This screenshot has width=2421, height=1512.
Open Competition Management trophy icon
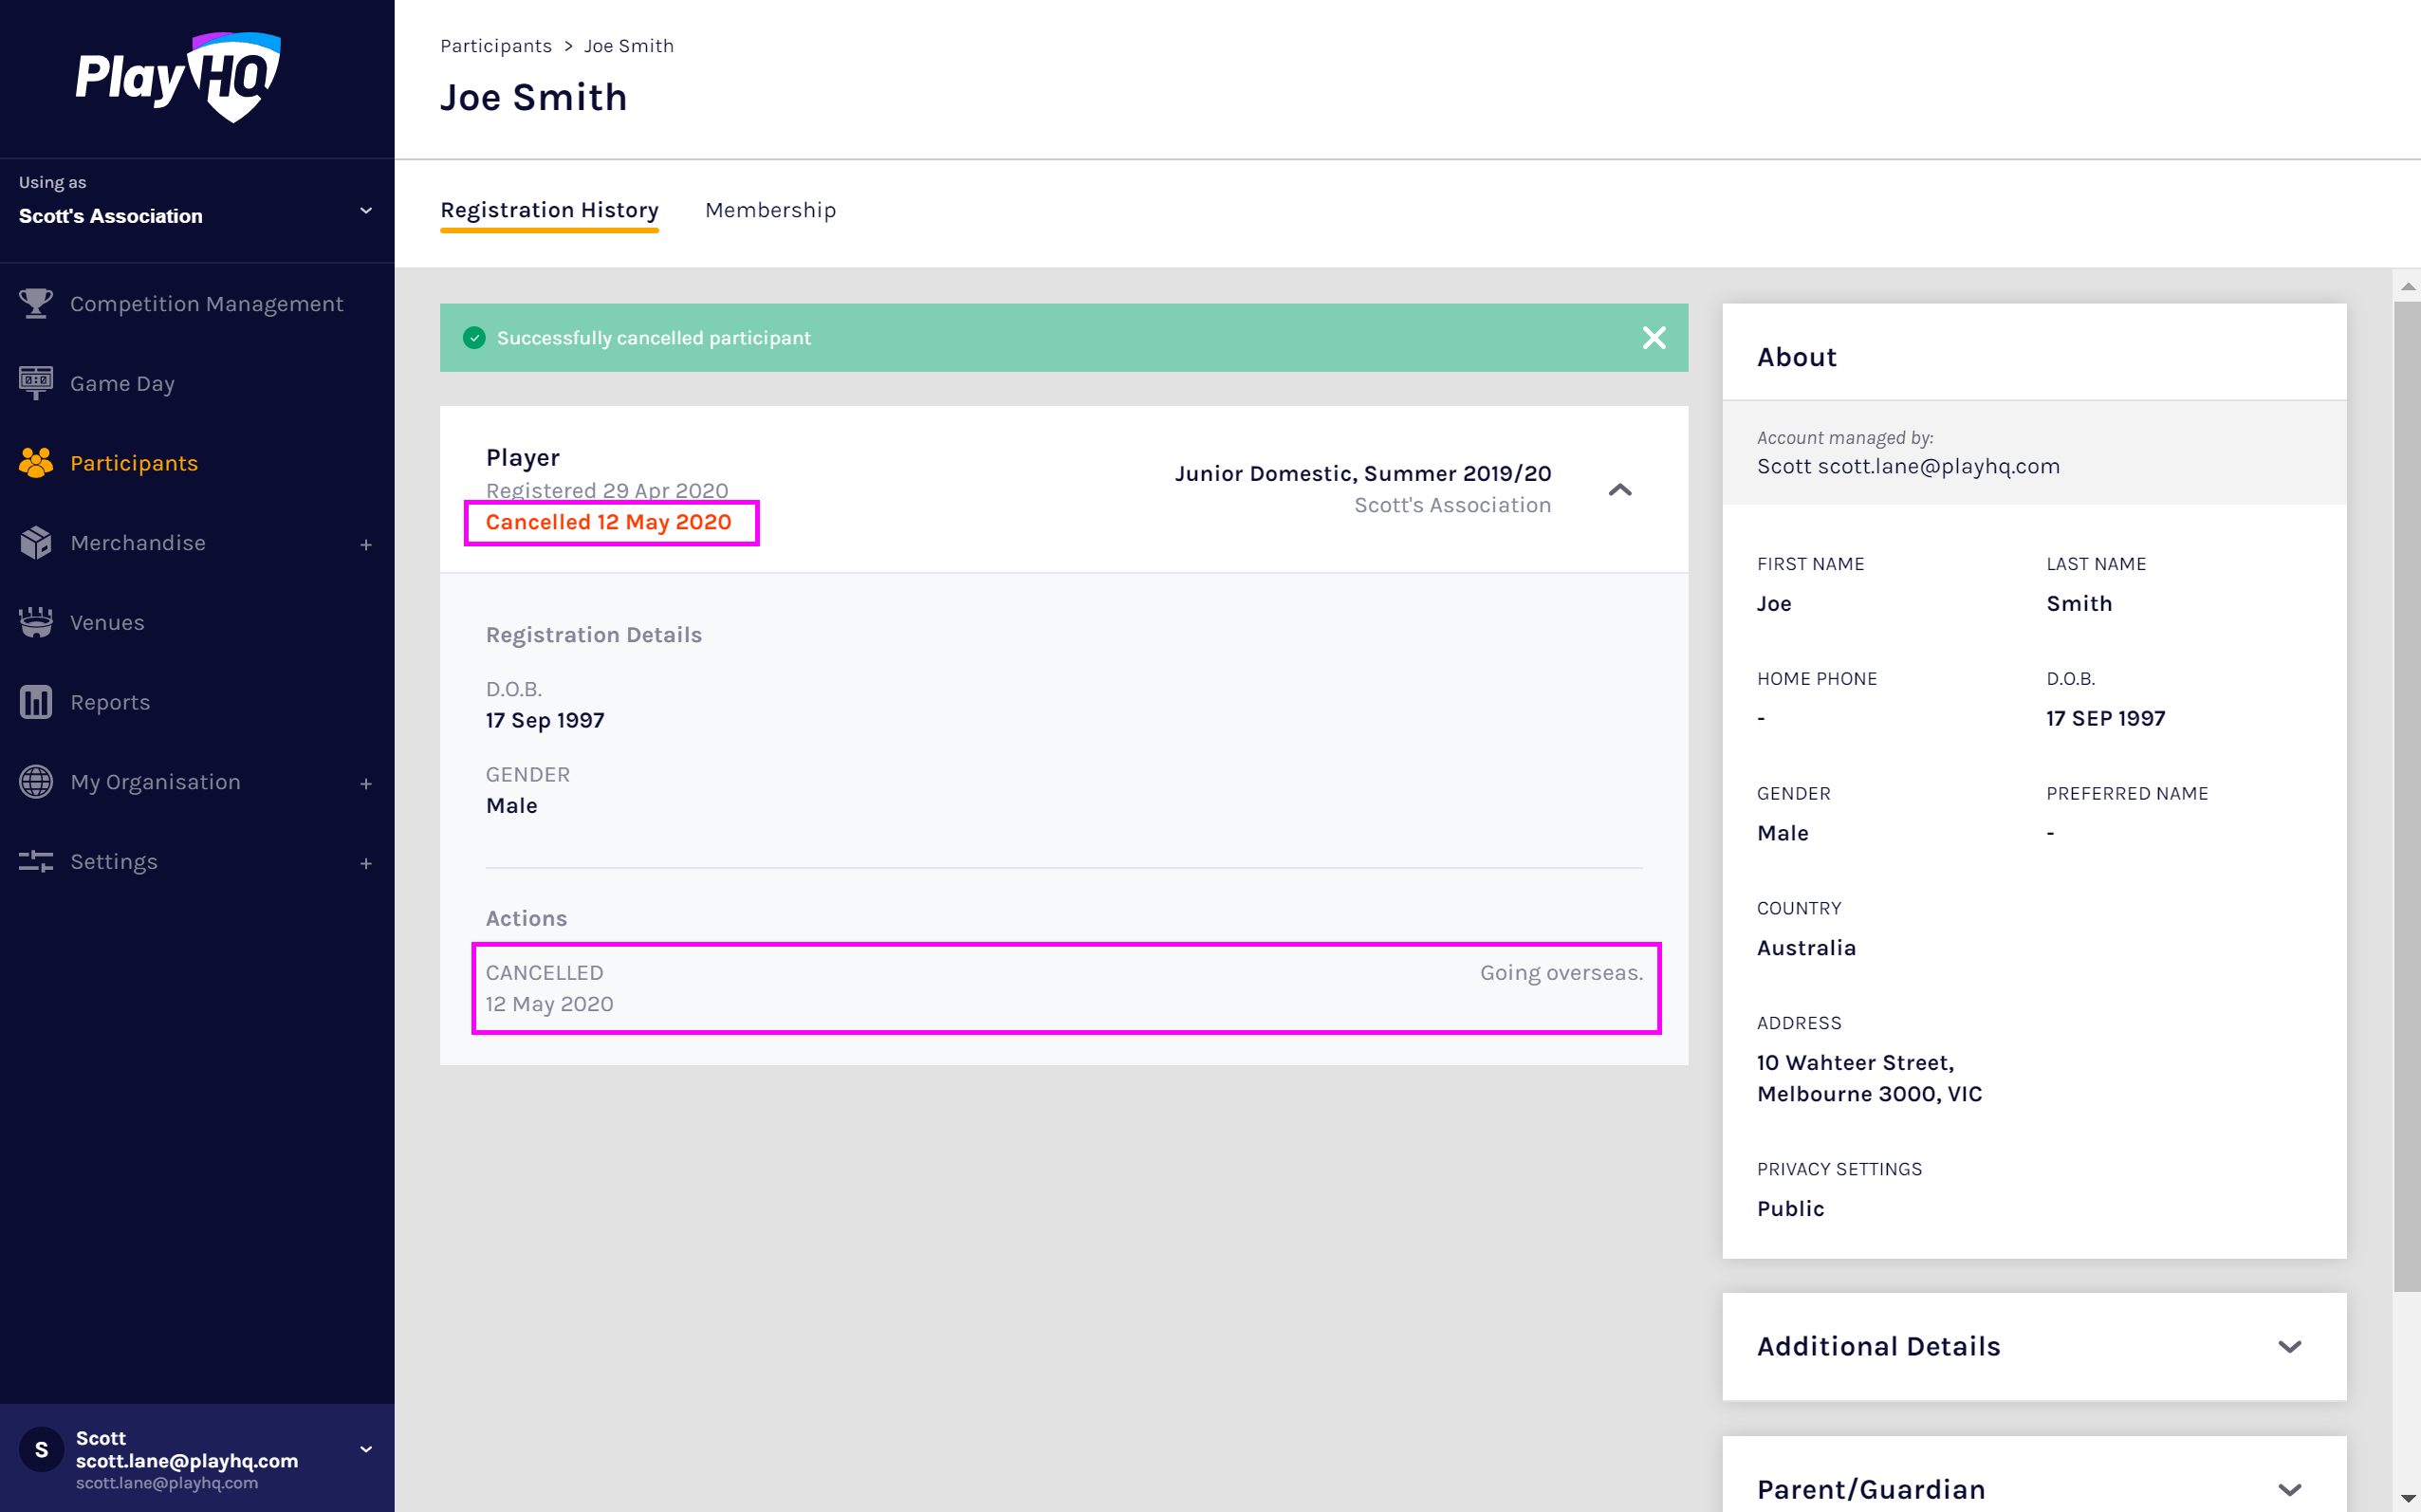[36, 303]
